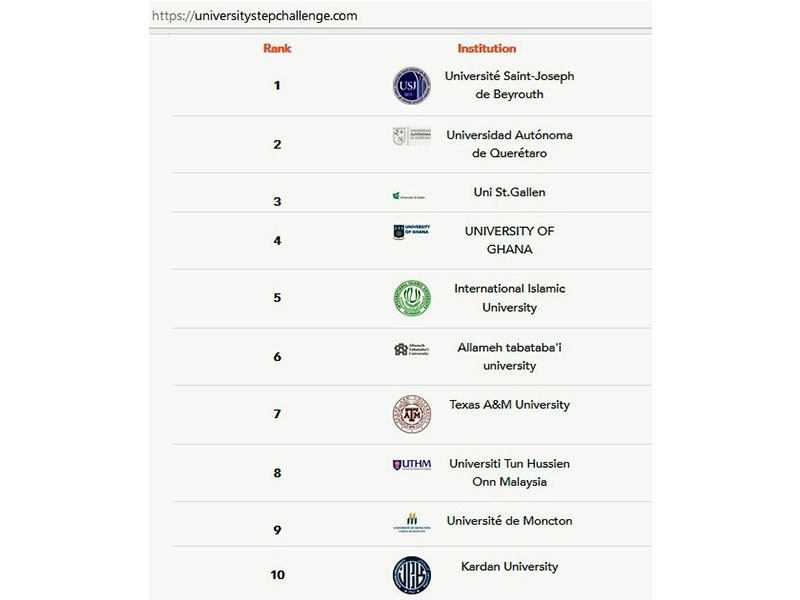Image resolution: width=800 pixels, height=600 pixels.
Task: Open Universiti Tun Hussien Onn Malaysia
Action: (509, 472)
